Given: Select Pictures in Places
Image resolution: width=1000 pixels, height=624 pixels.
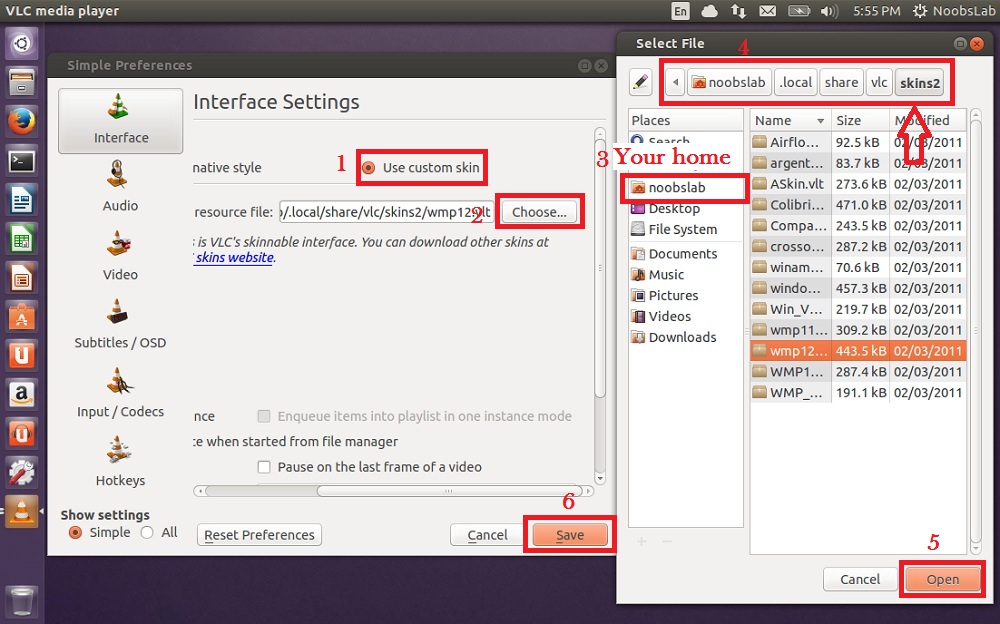Looking at the screenshot, I should pyautogui.click(x=686, y=295).
